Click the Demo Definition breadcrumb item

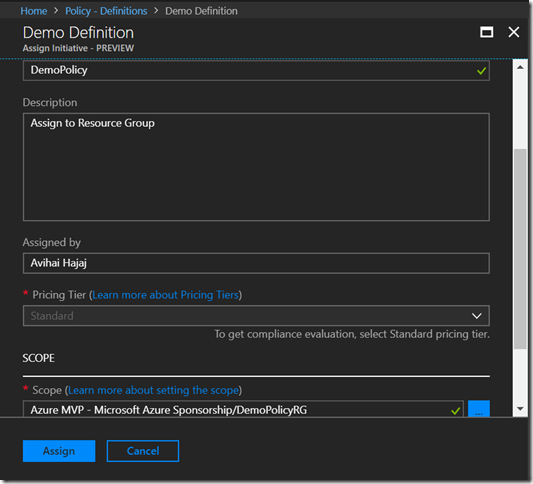(201, 11)
